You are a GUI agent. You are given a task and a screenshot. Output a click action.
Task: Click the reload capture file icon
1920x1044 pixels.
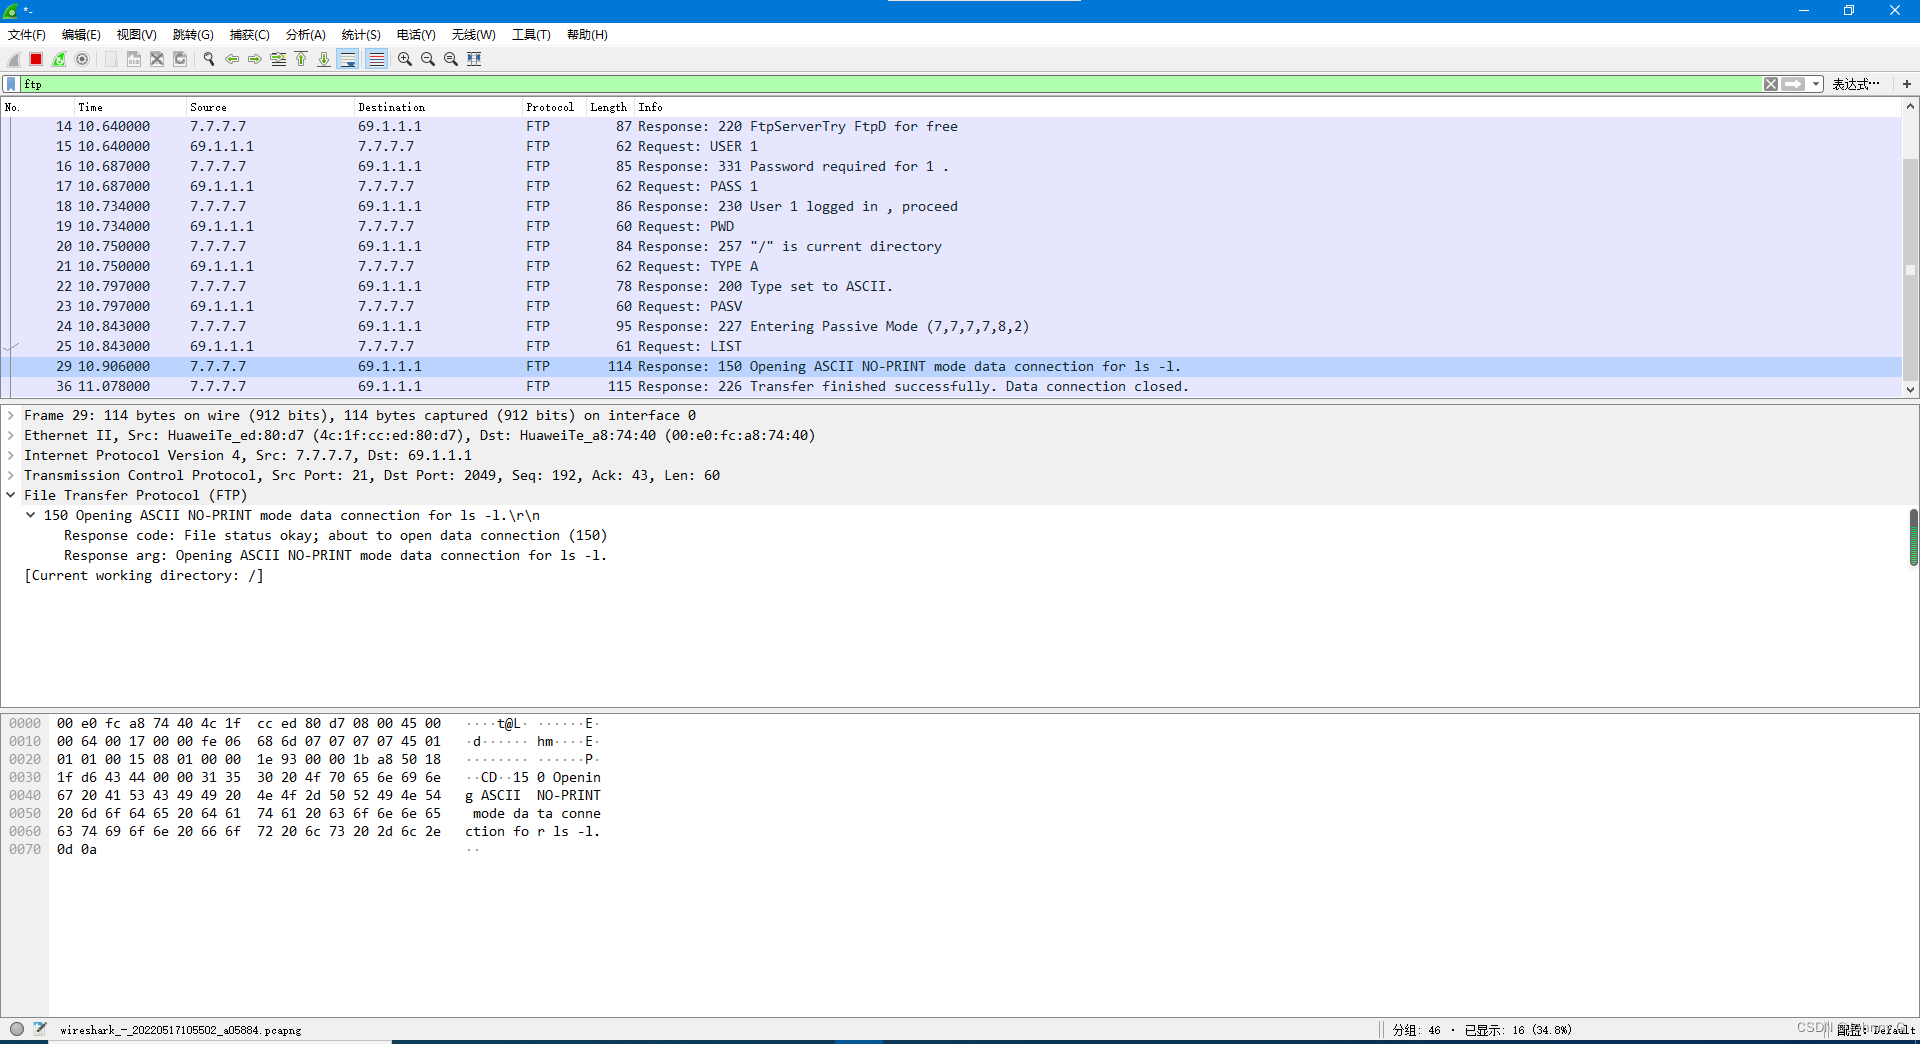[x=180, y=59]
